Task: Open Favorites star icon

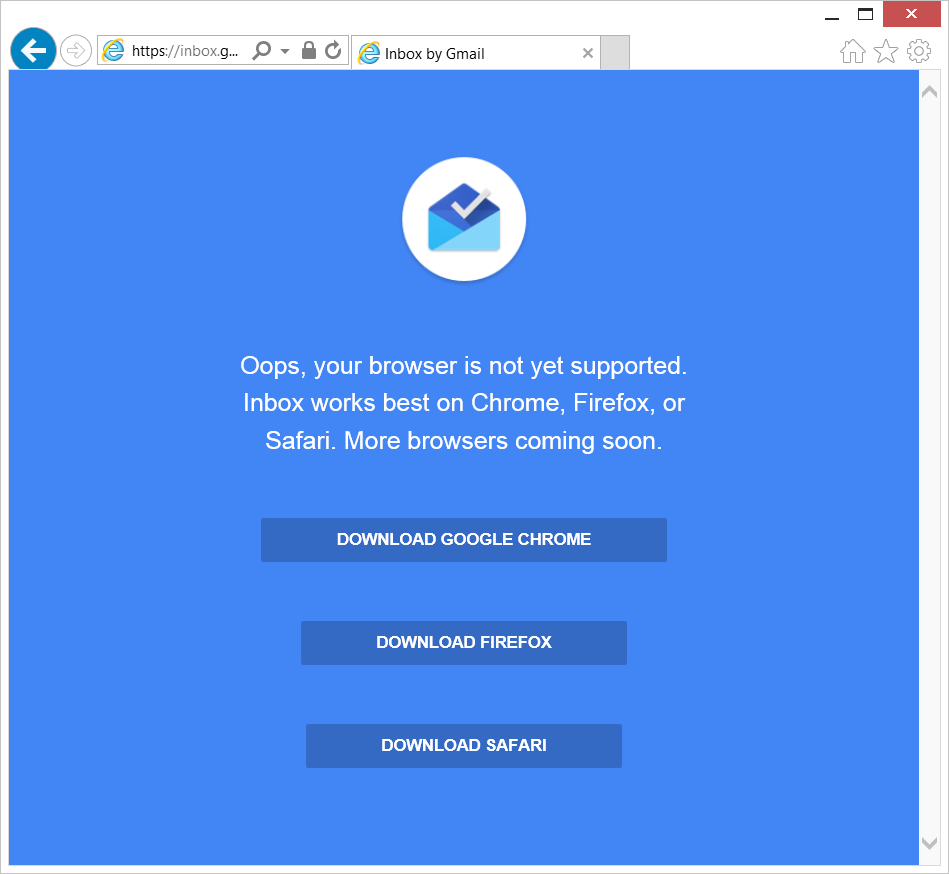Action: [x=886, y=51]
